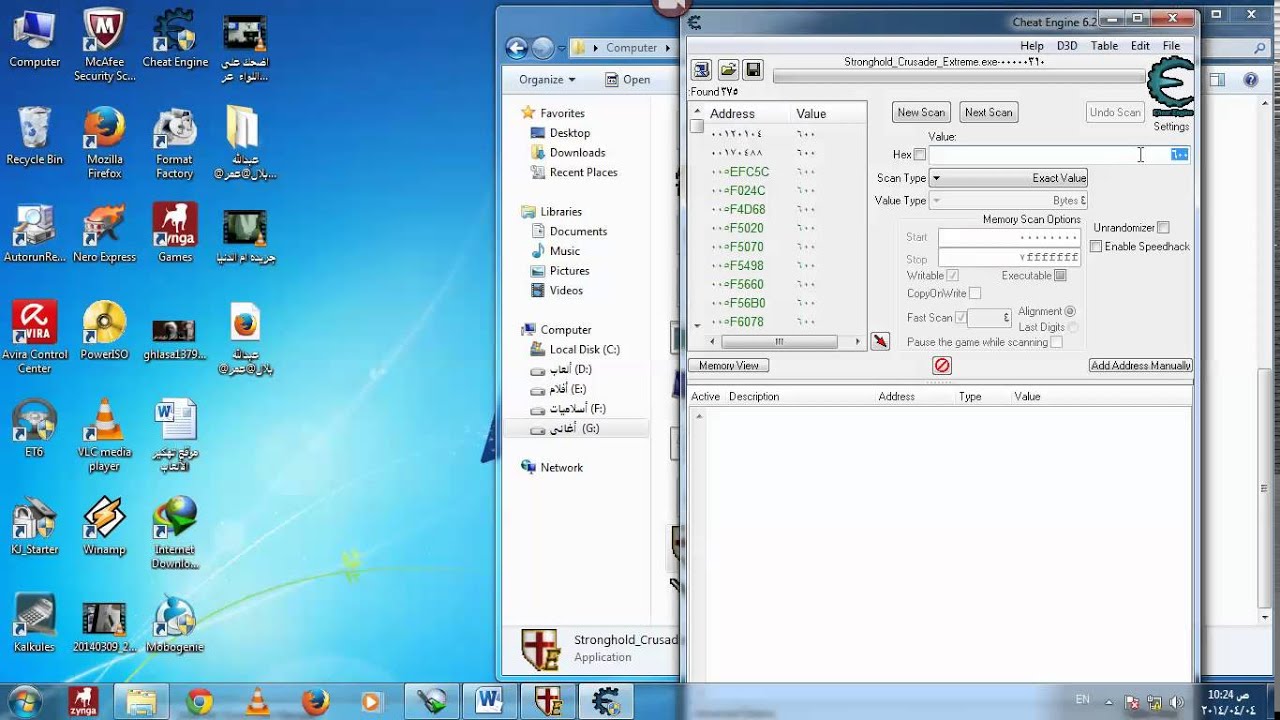
Task: Open Computer desktop icon
Action: point(34,40)
